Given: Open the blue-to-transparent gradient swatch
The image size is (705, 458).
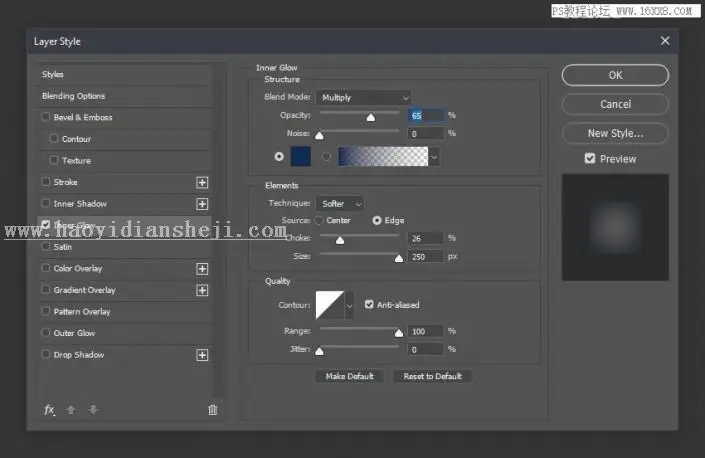Looking at the screenshot, I should pyautogui.click(x=383, y=156).
